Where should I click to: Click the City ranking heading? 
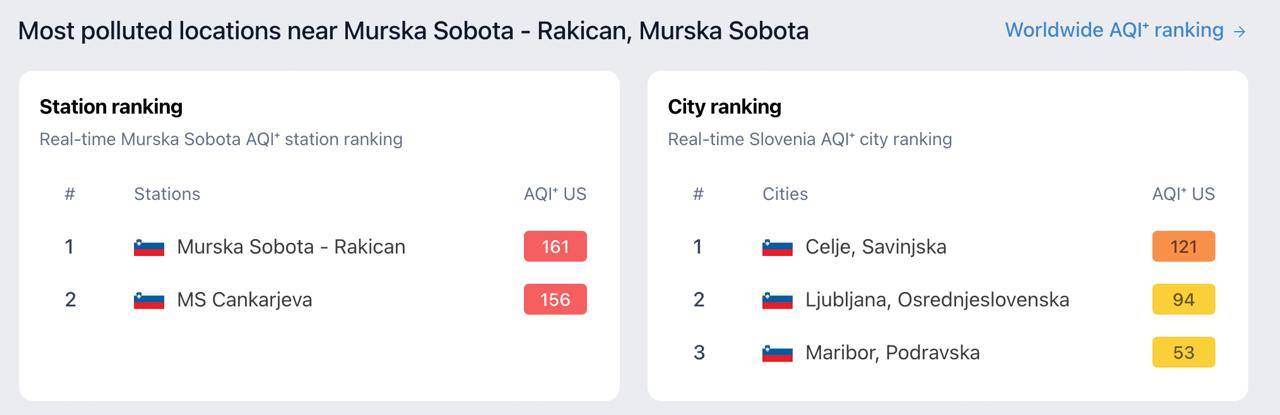click(724, 106)
